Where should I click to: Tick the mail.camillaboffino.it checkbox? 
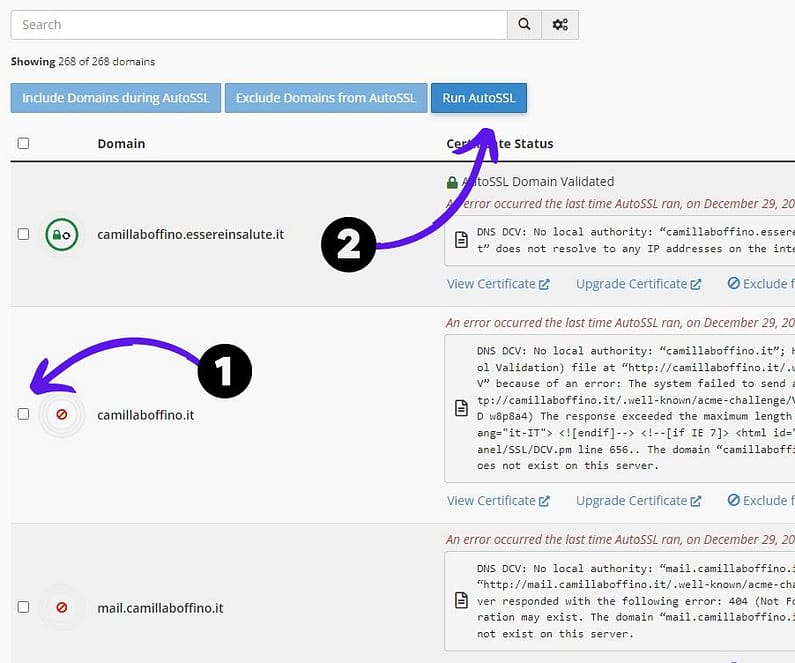coord(23,607)
